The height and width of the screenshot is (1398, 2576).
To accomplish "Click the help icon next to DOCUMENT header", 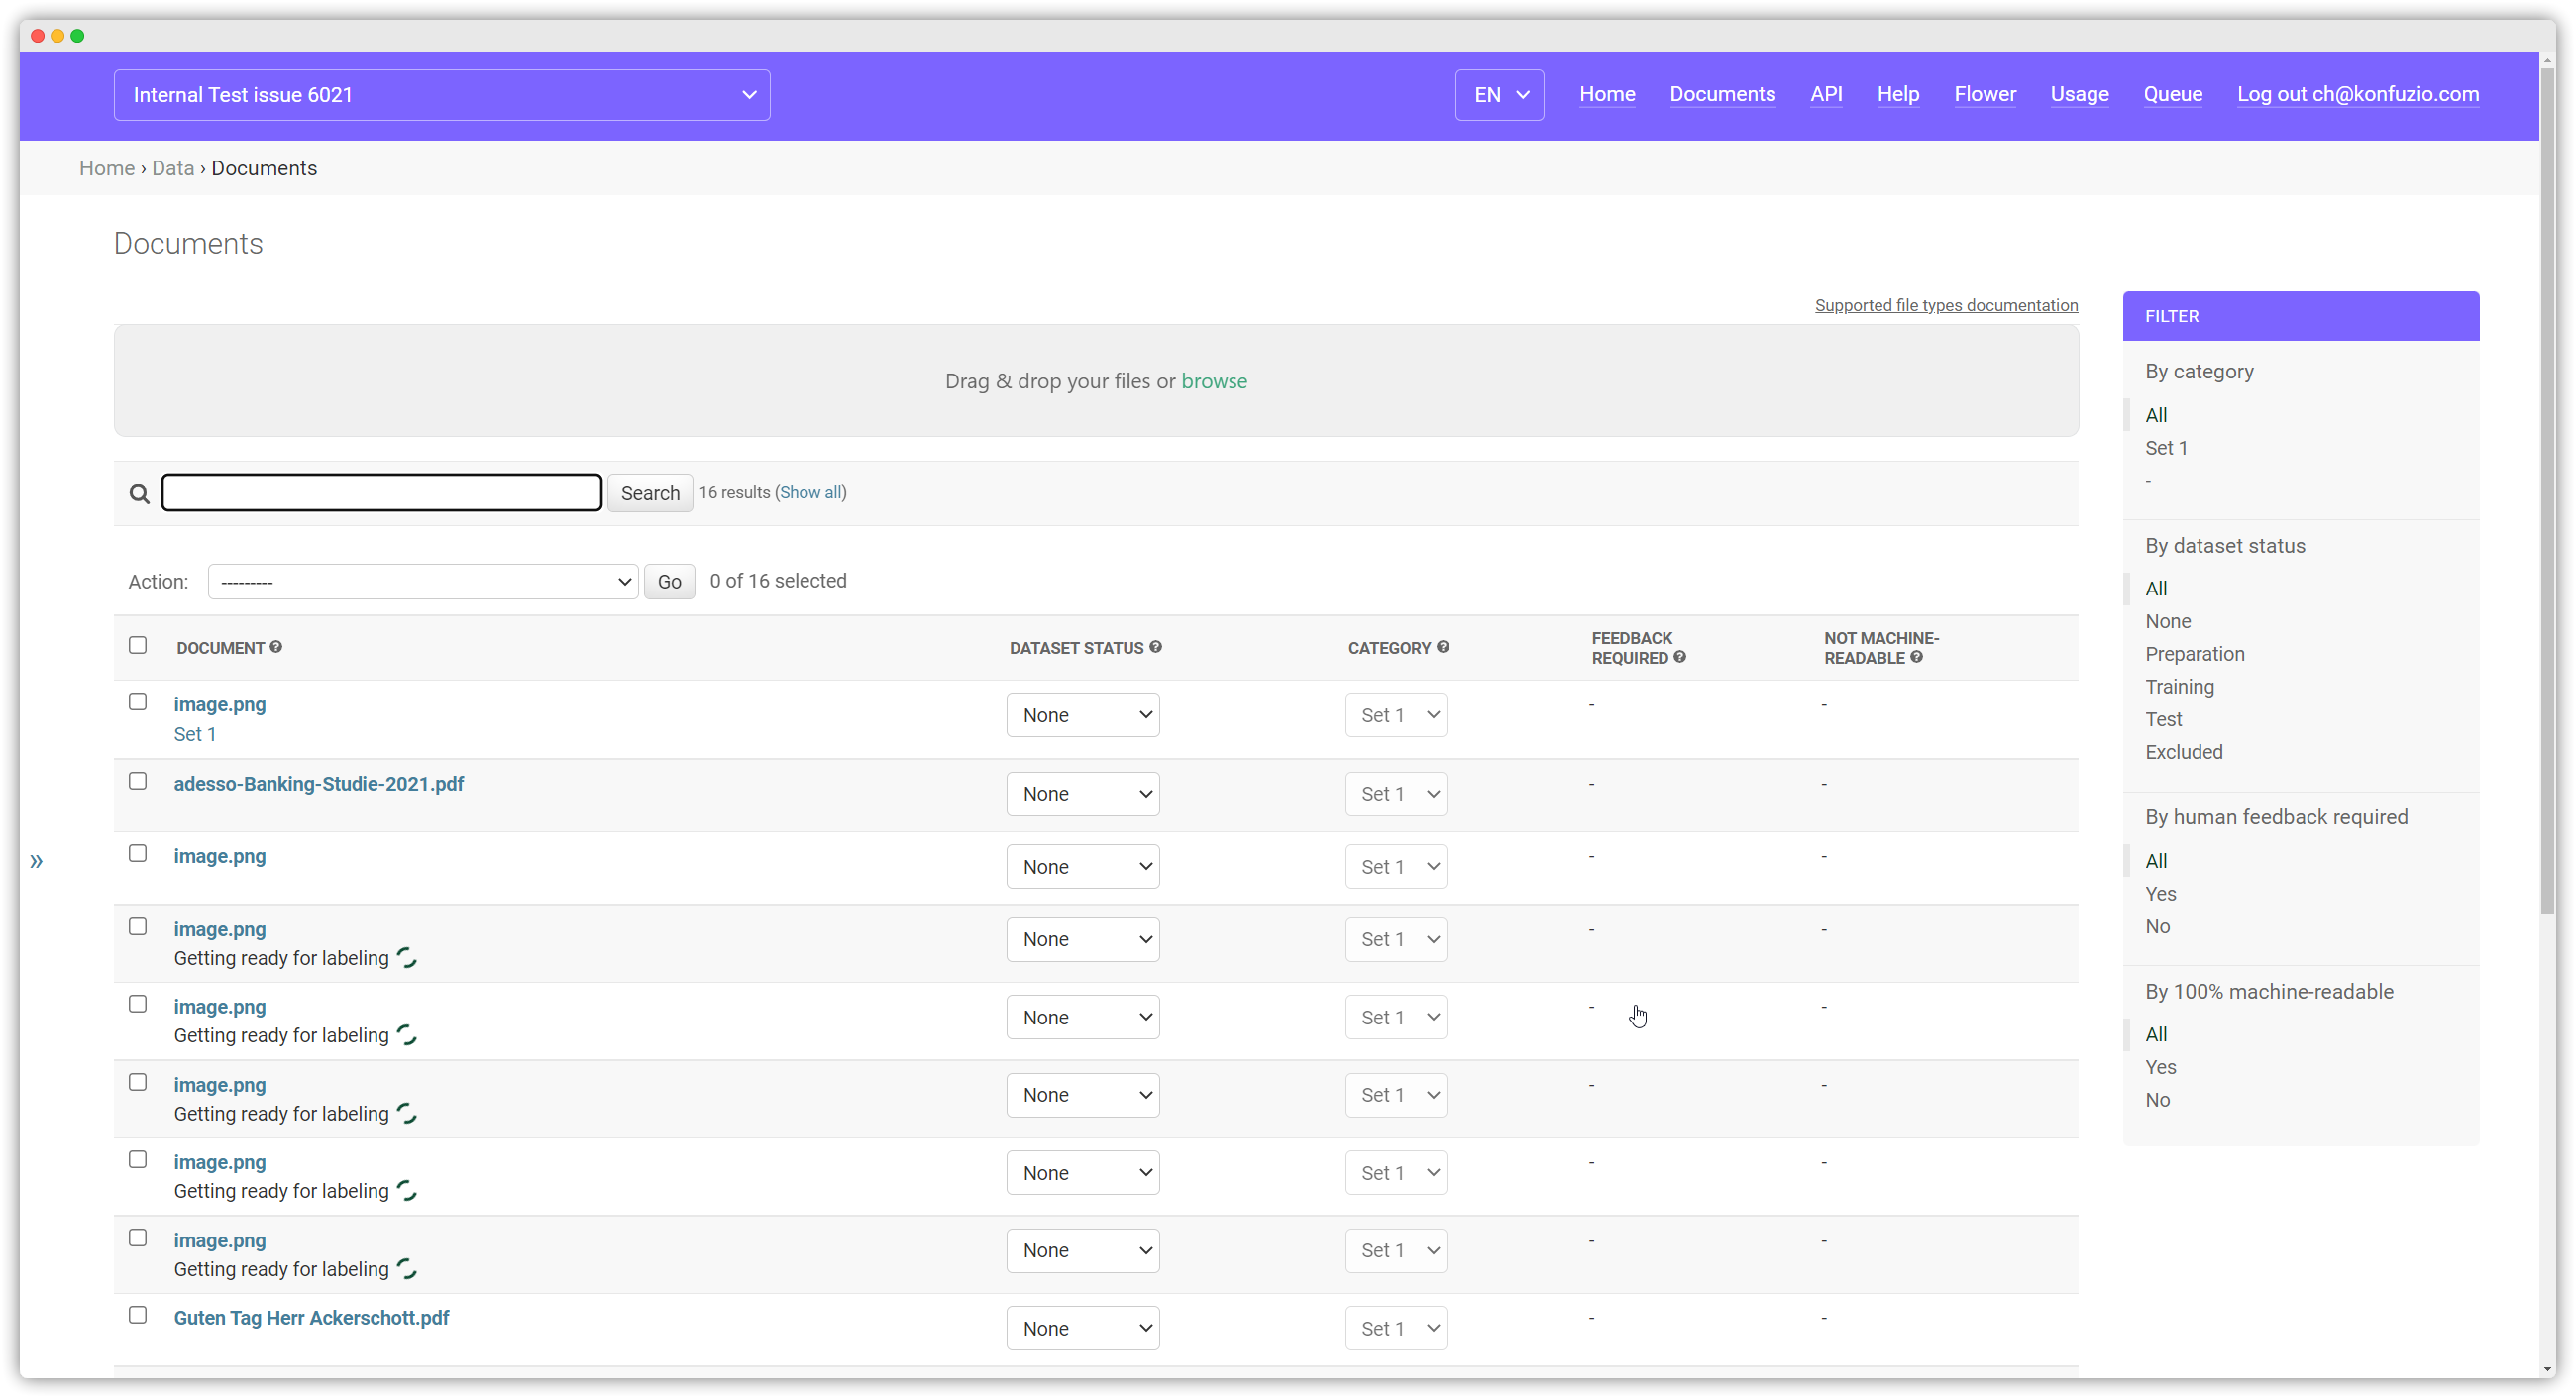I will coord(276,647).
